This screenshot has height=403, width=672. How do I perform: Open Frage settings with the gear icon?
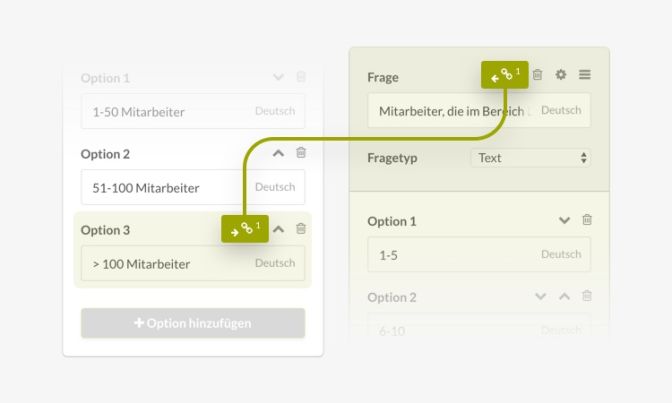(x=561, y=75)
